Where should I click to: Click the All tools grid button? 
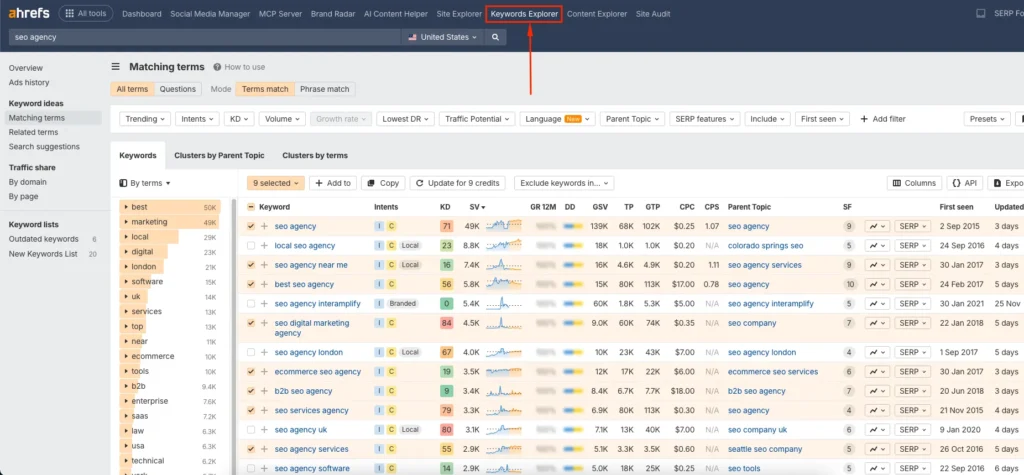(86, 14)
